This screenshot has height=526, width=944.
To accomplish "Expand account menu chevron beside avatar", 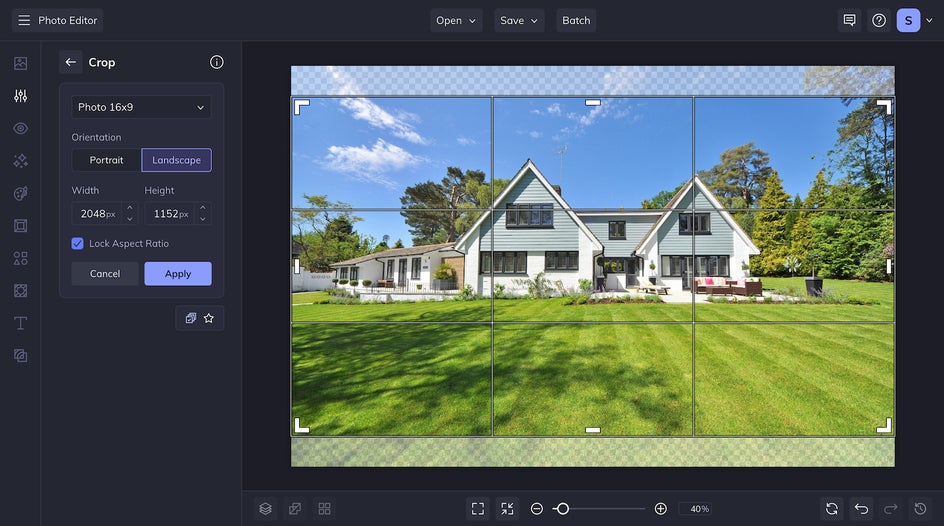I will click(929, 20).
